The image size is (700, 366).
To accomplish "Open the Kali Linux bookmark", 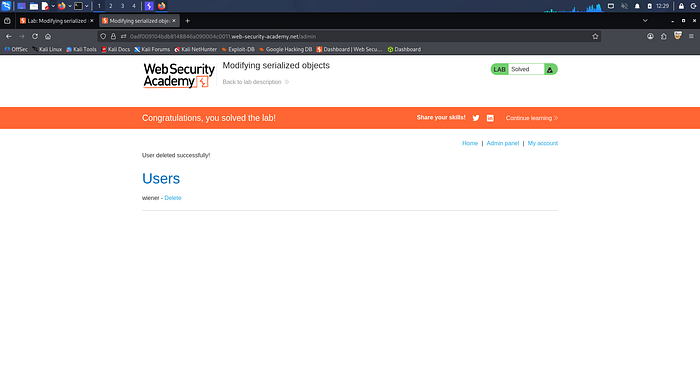I will point(47,49).
